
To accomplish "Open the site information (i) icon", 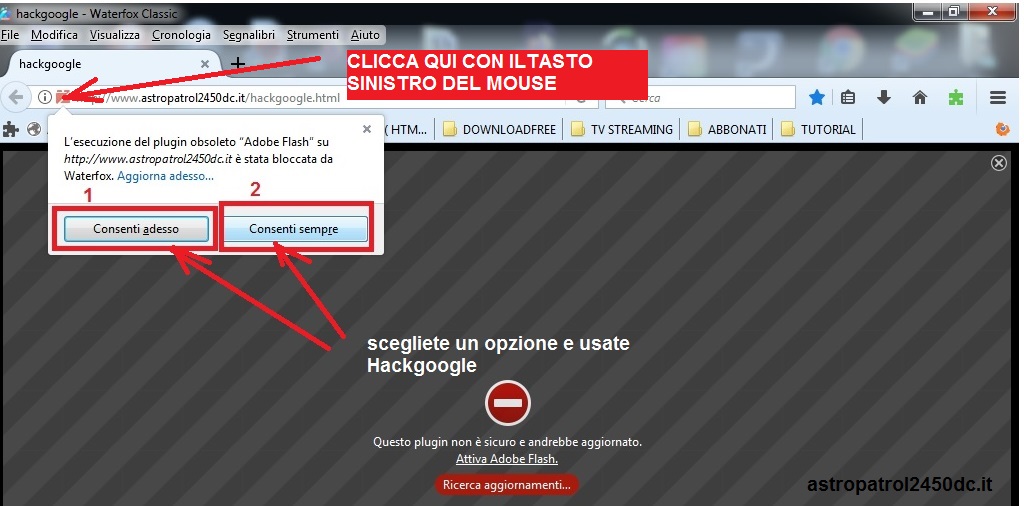I will [44, 98].
